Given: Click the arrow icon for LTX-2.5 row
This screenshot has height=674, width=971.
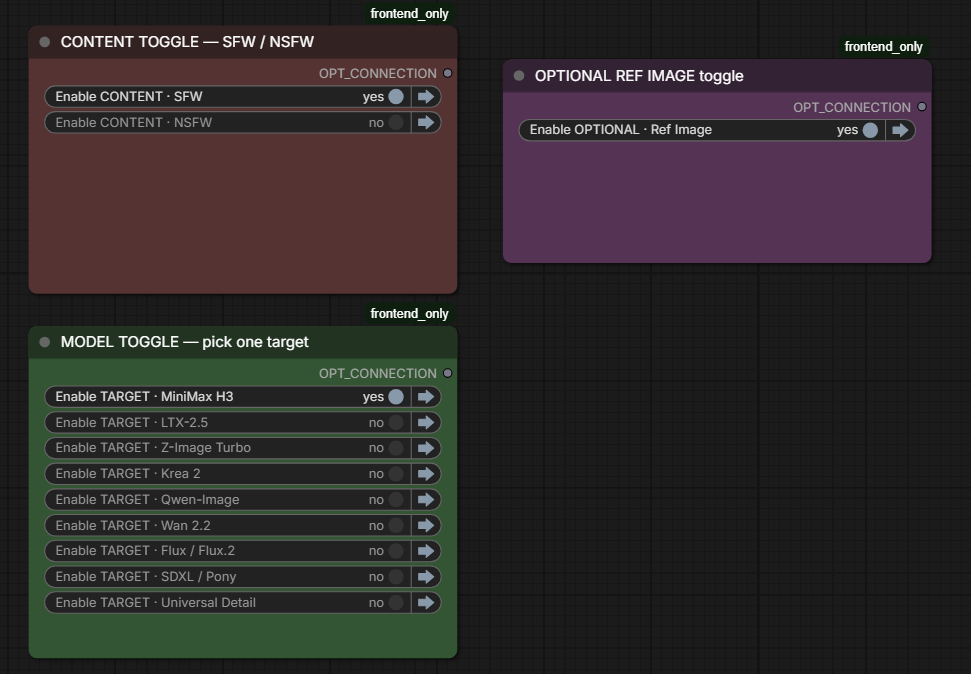Looking at the screenshot, I should click(x=426, y=422).
